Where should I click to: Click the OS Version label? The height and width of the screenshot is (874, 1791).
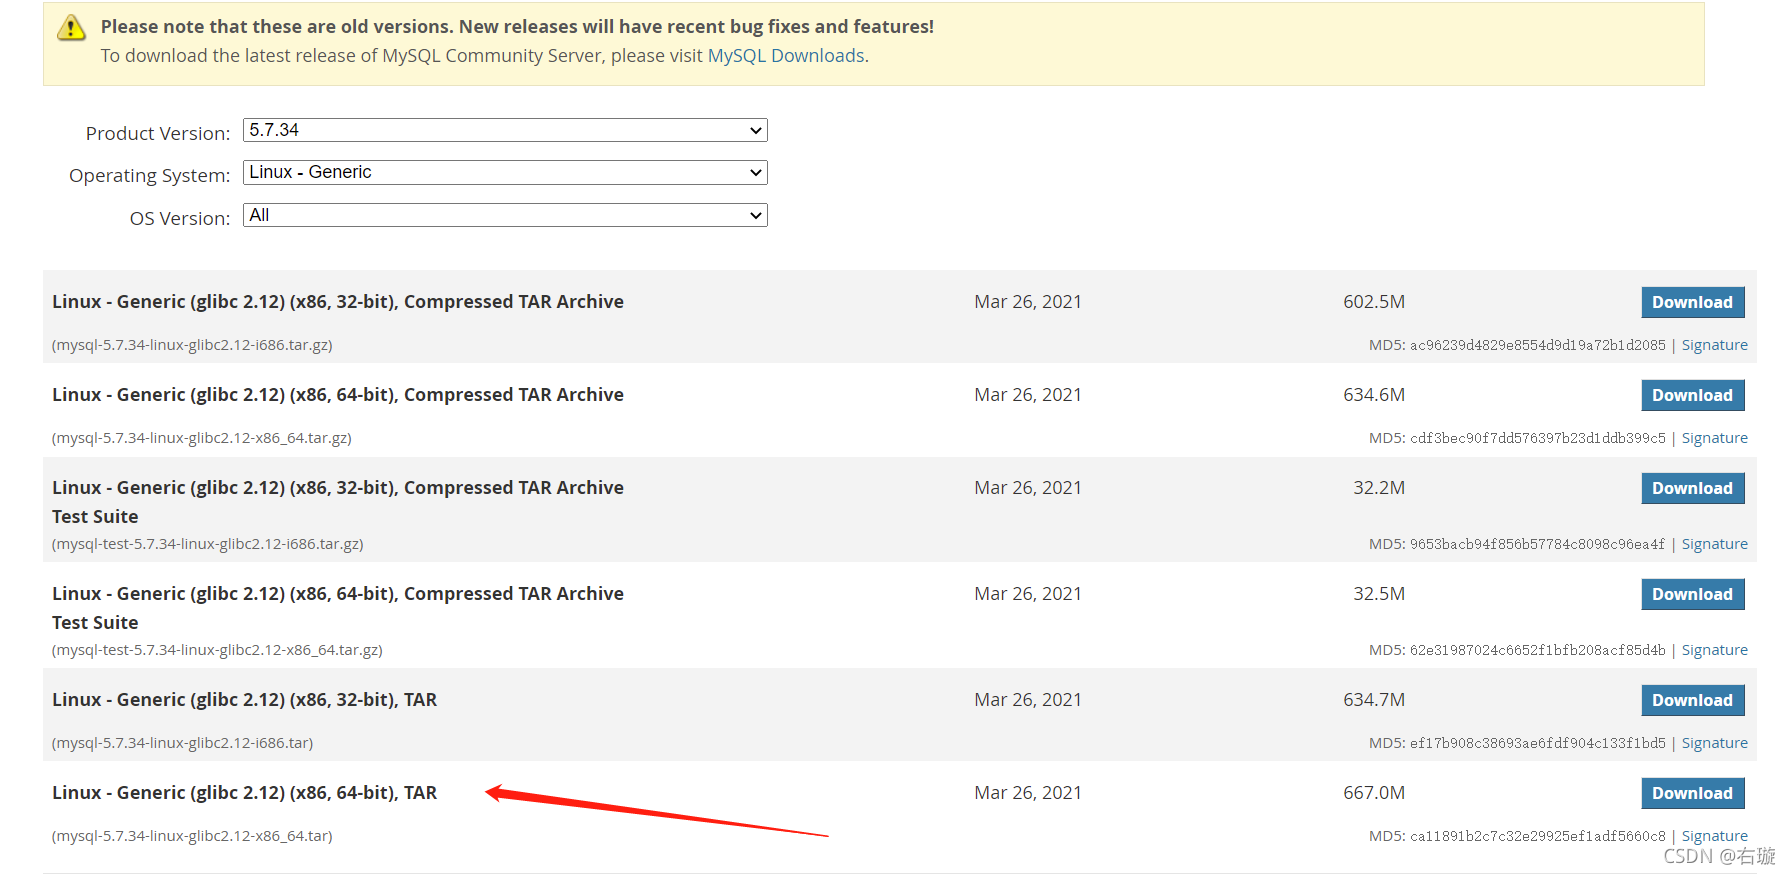point(180,218)
